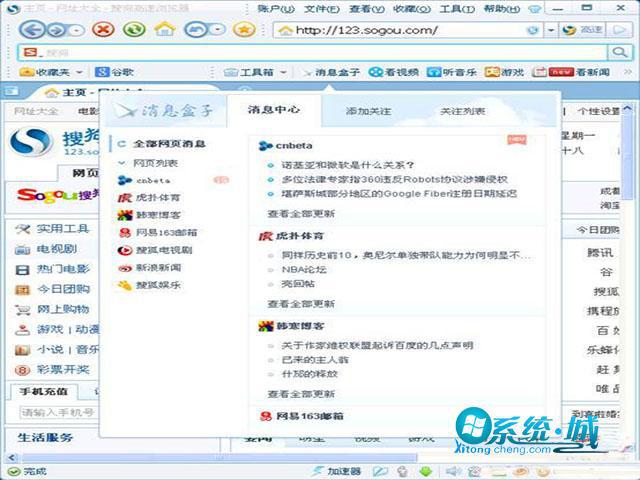Screen dimensions: 640x480
Task: Select 新浪新闻 in the page list
Action: point(149,268)
